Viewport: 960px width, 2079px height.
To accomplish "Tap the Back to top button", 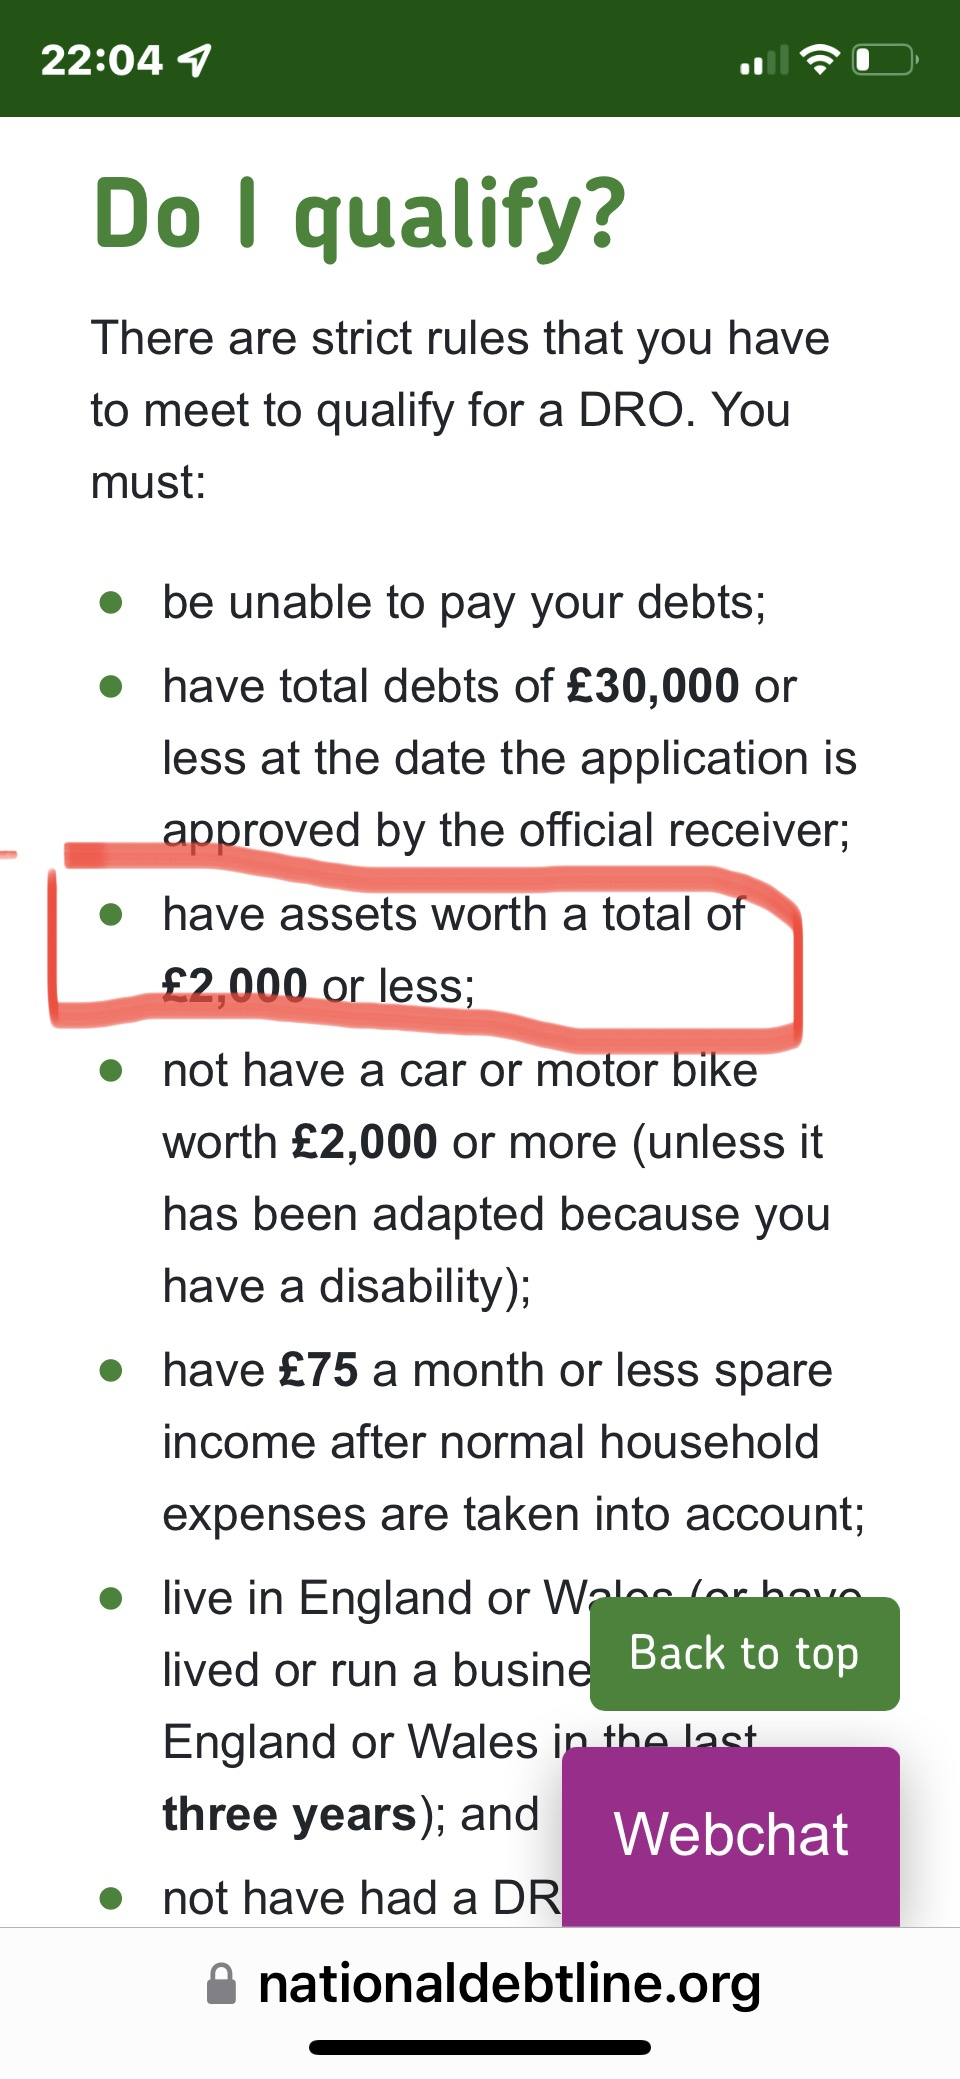I will point(744,1653).
